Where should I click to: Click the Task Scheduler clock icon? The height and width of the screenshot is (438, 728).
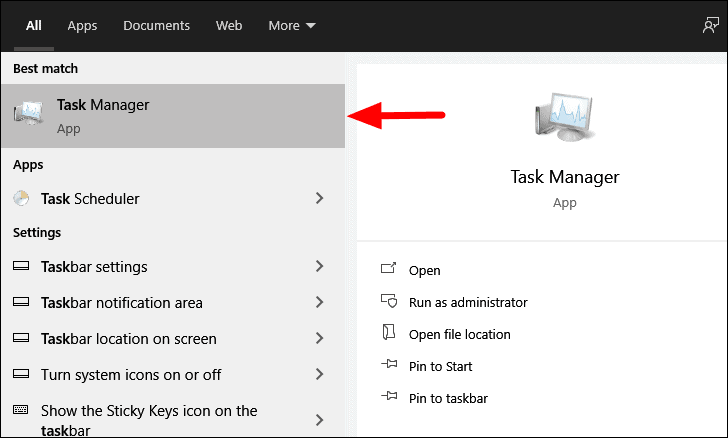(x=21, y=198)
